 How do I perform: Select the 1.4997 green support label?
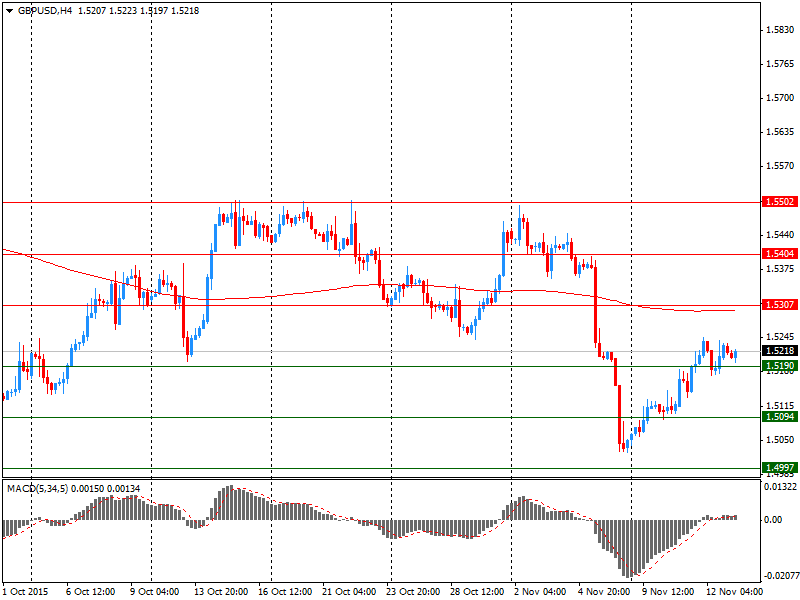click(779, 467)
